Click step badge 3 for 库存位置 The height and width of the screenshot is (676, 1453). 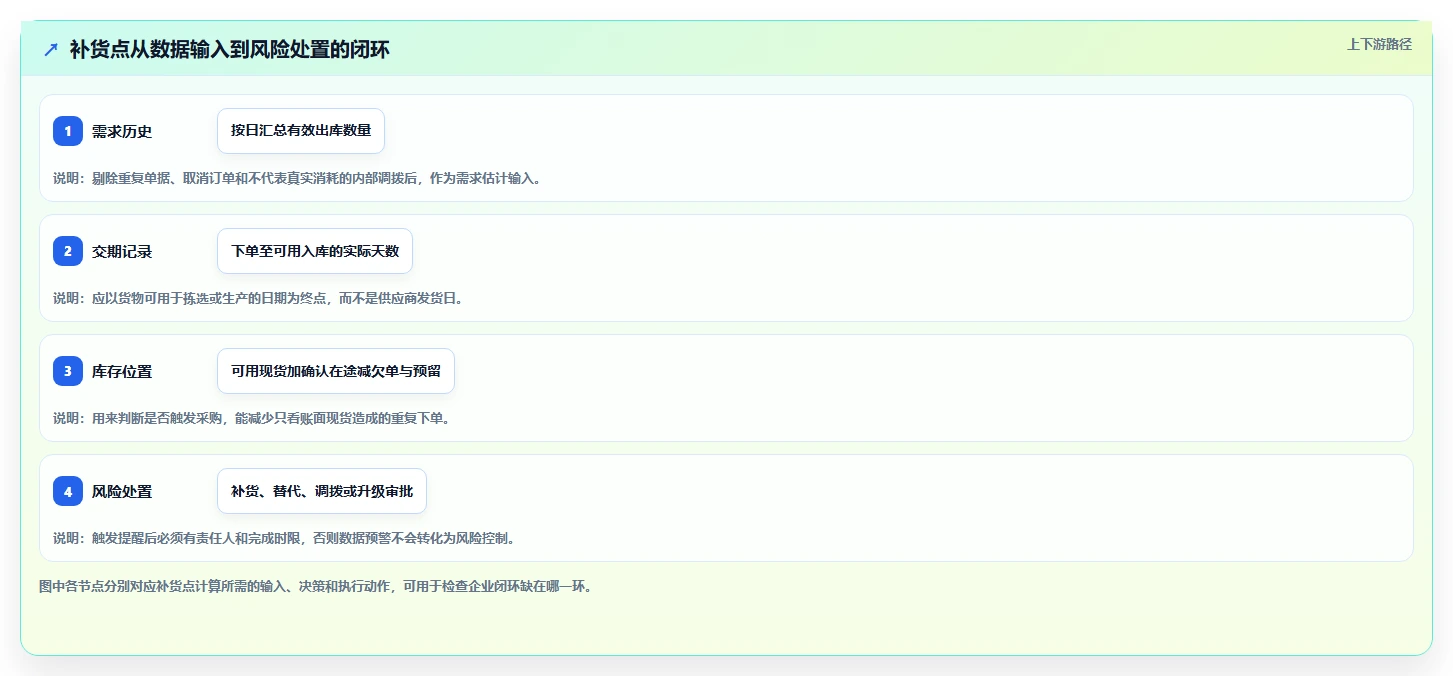[x=68, y=371]
